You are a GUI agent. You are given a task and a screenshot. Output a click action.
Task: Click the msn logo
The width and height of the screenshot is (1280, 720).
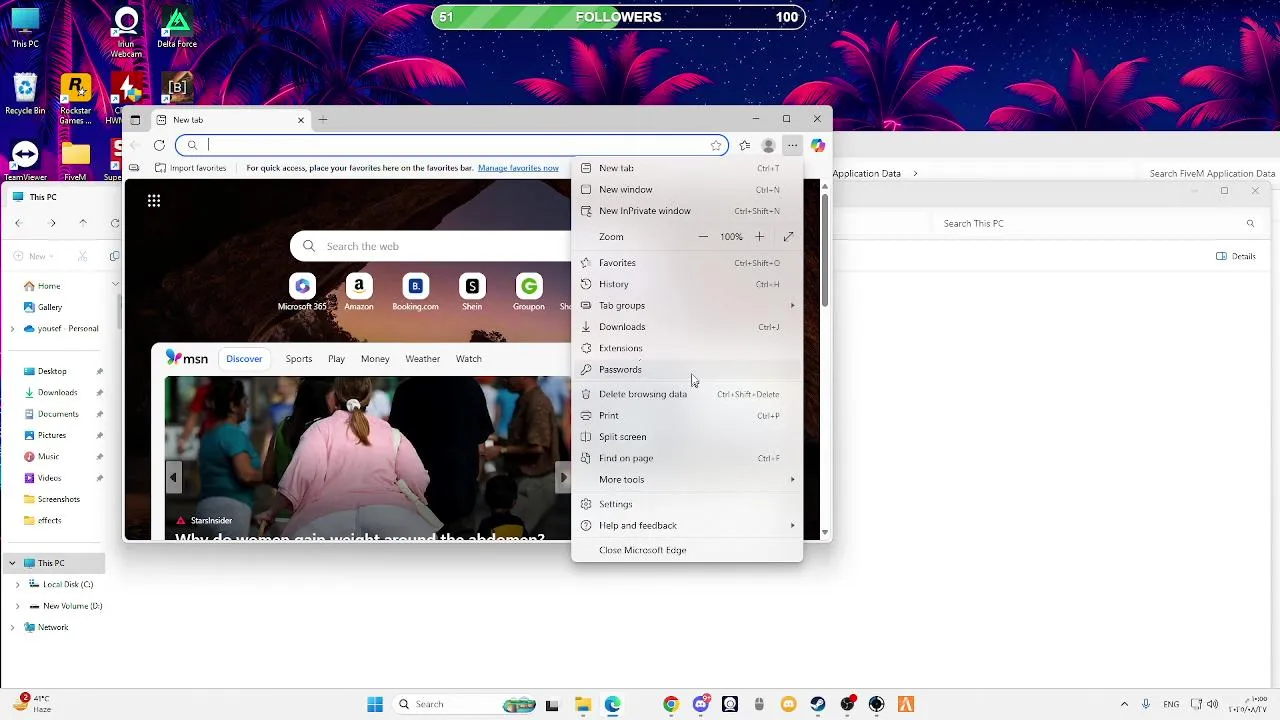click(187, 358)
